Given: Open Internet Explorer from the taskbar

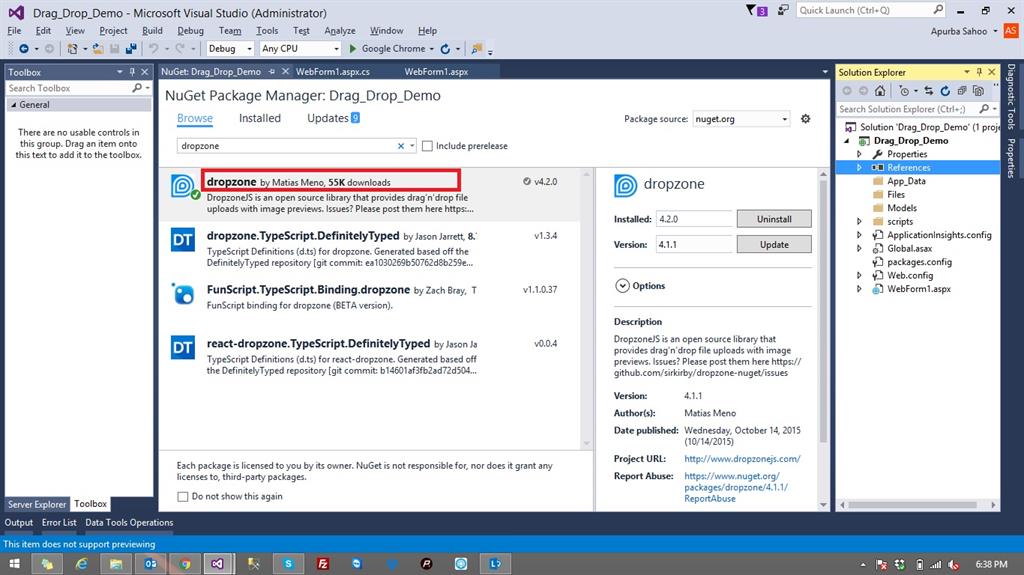Looking at the screenshot, I should pos(82,564).
